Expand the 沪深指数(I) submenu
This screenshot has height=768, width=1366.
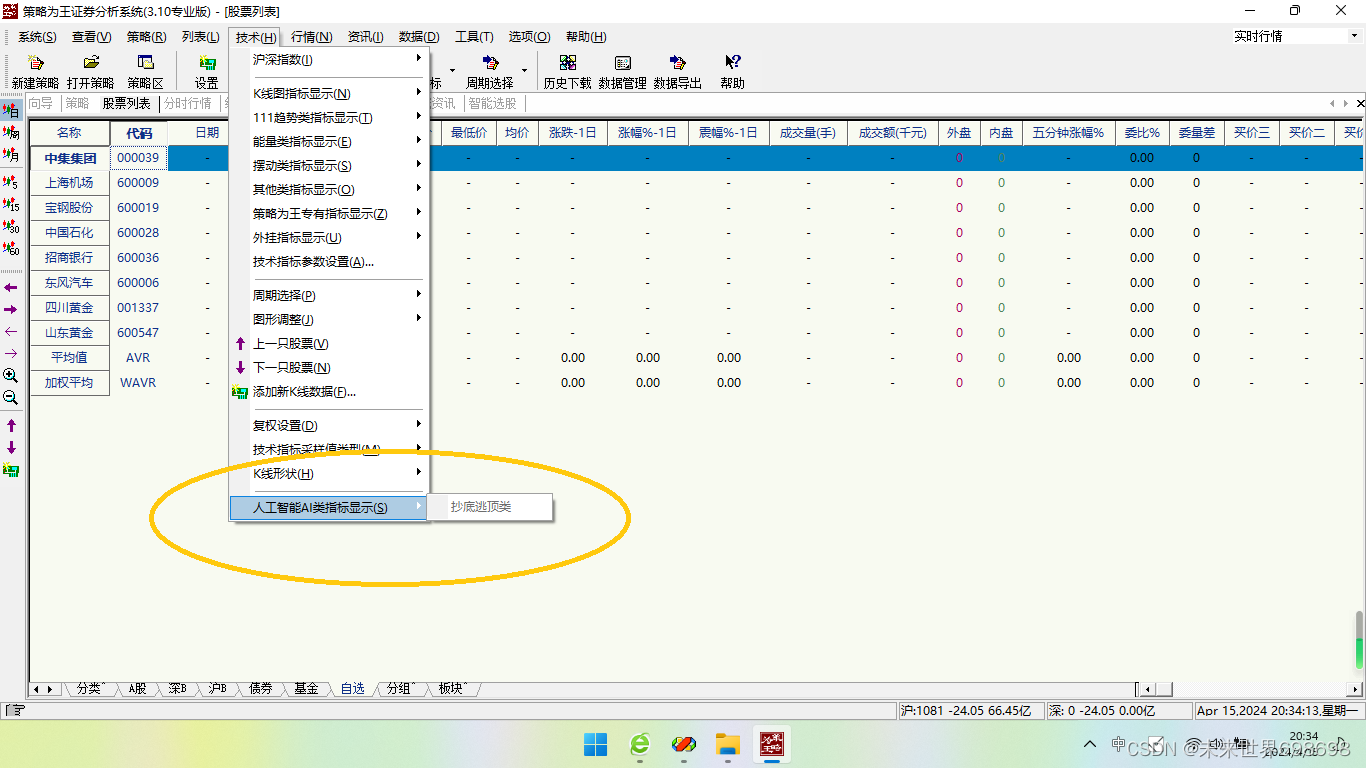[x=330, y=60]
